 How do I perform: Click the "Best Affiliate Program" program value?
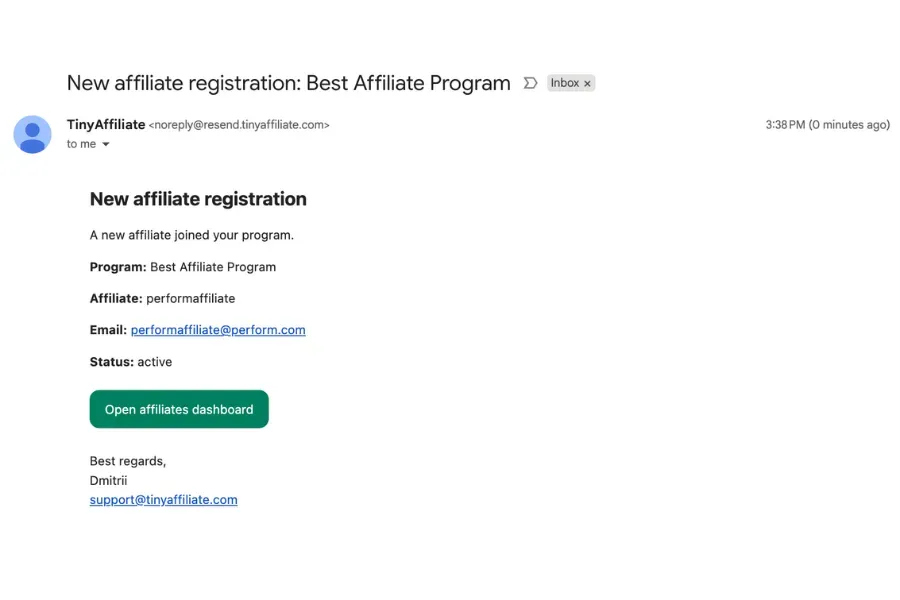(x=213, y=267)
